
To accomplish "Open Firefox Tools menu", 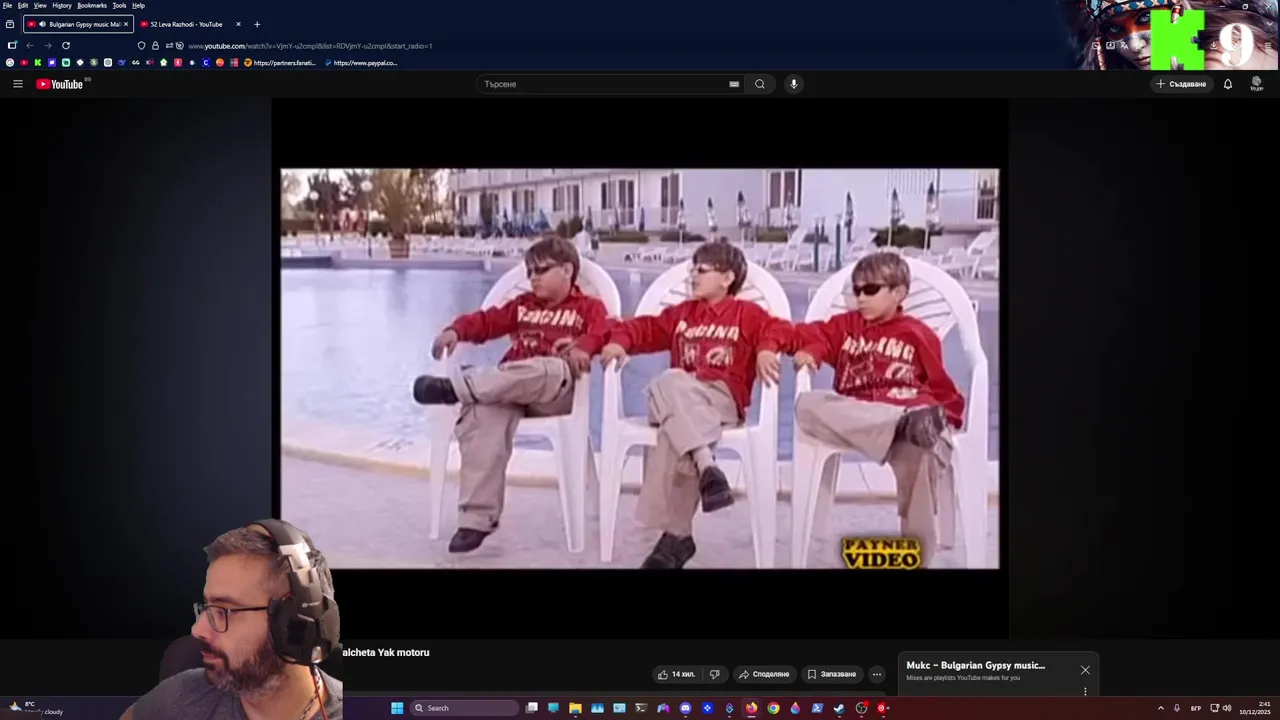I will coord(119,5).
